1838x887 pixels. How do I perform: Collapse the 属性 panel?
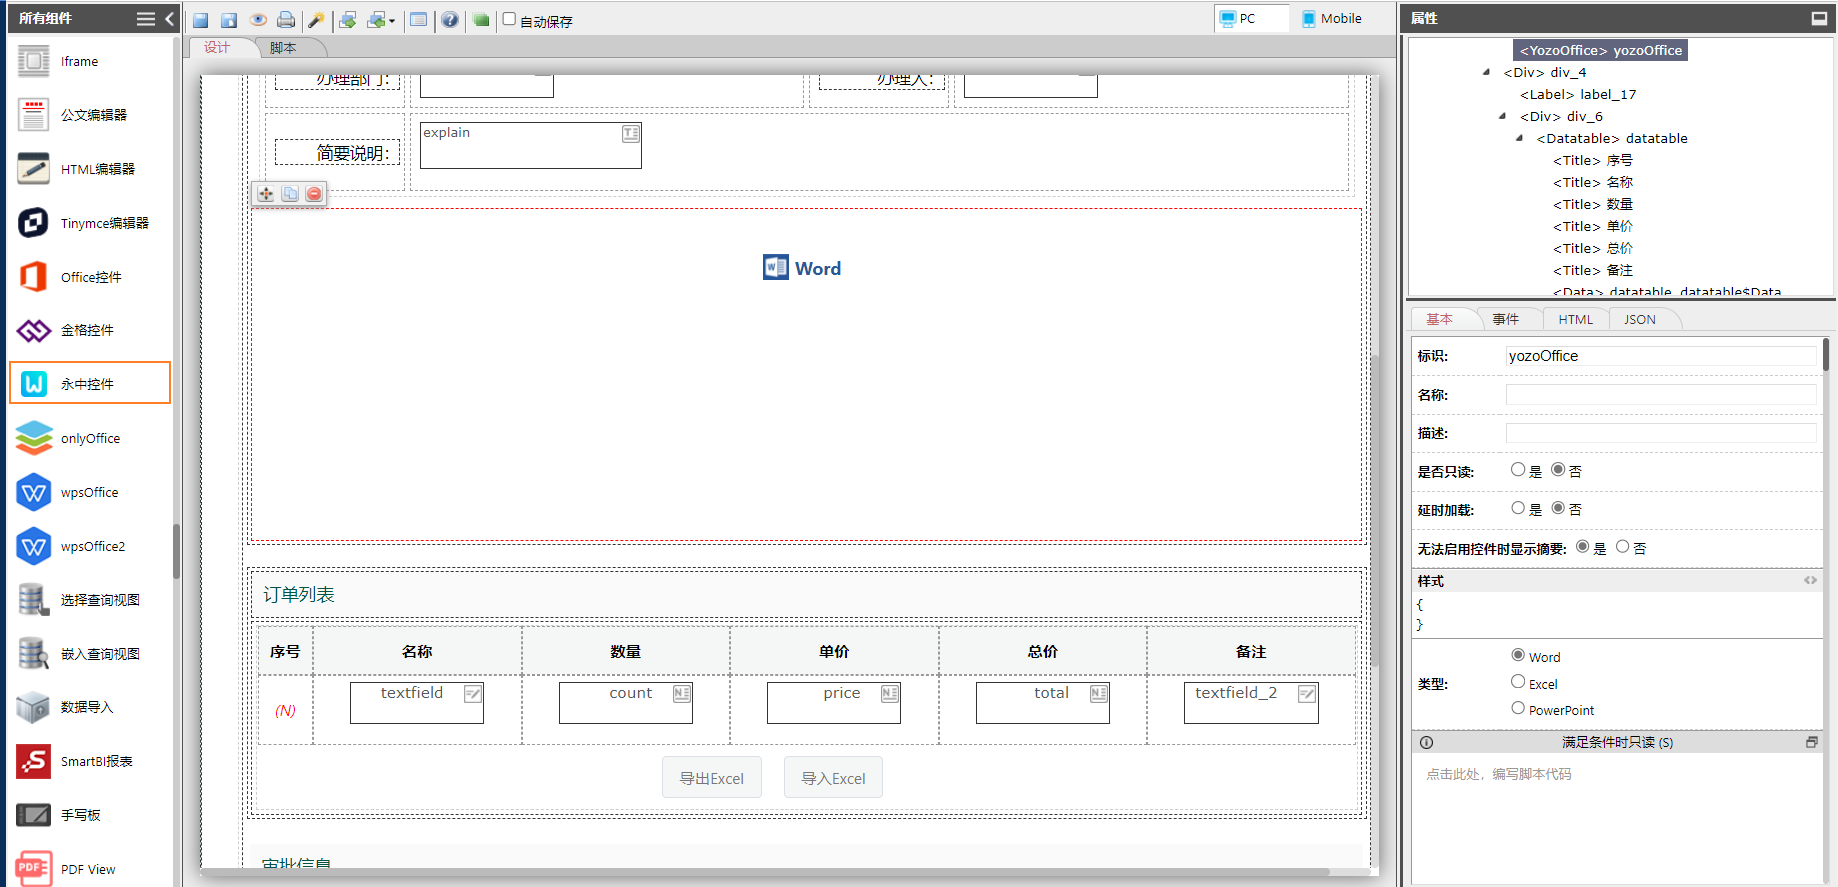[1819, 18]
